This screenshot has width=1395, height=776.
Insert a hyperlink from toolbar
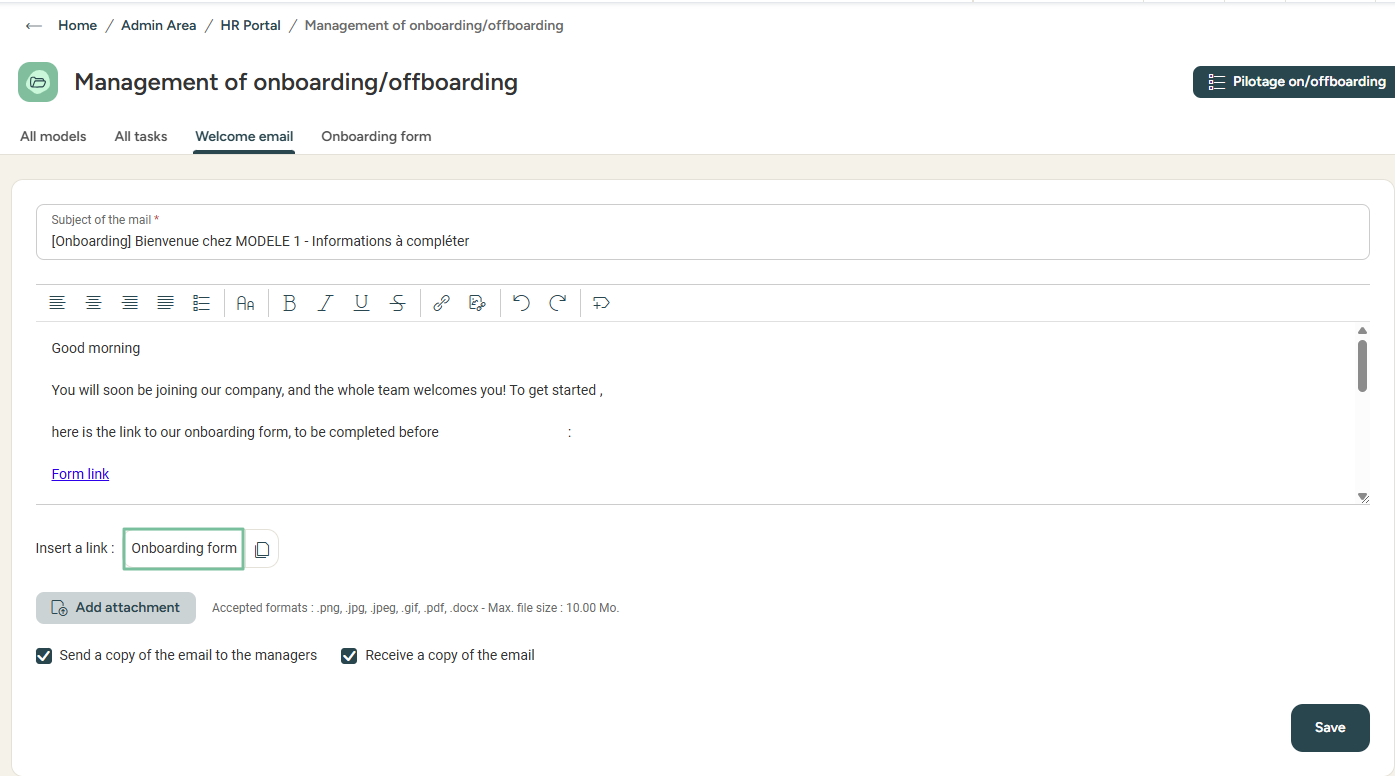441,303
